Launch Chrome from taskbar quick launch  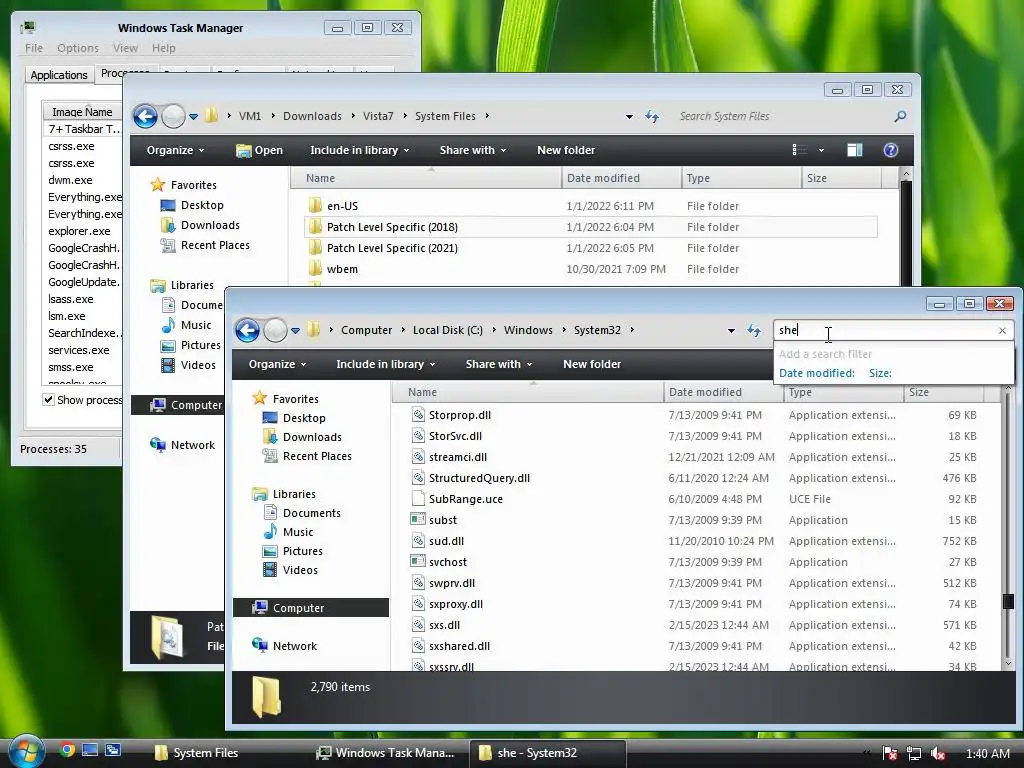coord(67,750)
